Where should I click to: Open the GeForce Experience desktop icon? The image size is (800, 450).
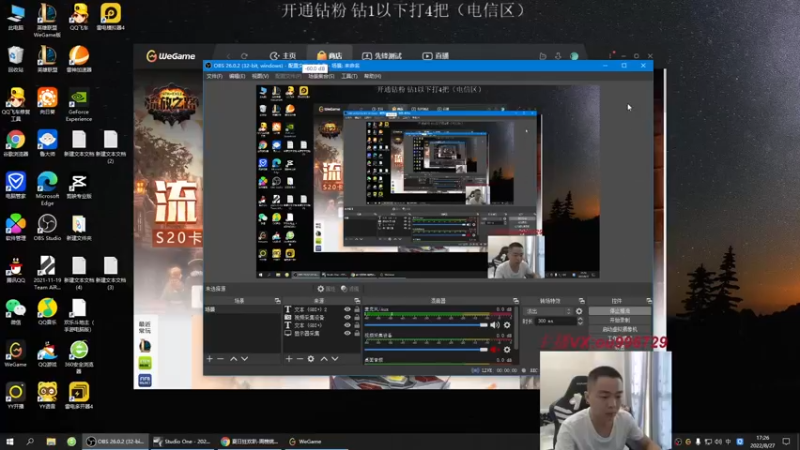[79, 106]
